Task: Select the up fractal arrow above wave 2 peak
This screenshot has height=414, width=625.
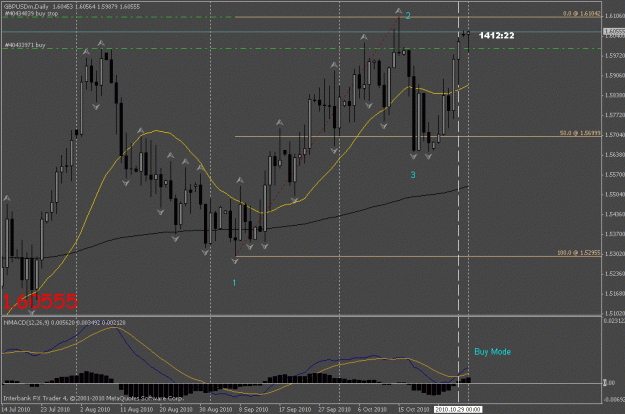Action: click(399, 11)
